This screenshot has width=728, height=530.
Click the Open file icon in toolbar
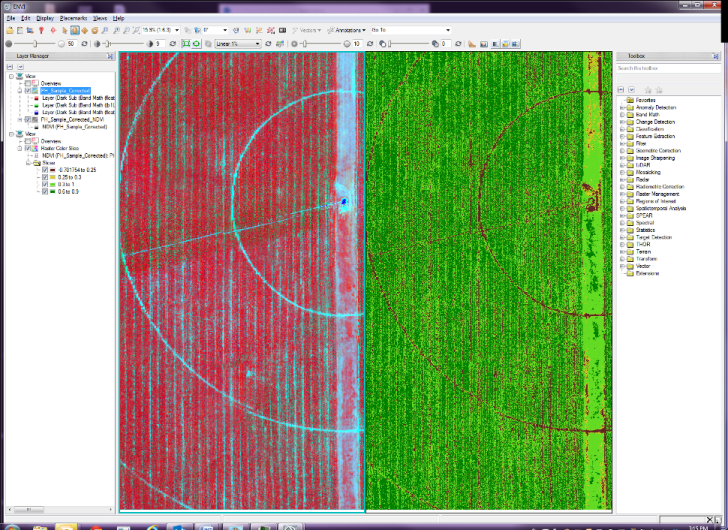tap(9, 31)
